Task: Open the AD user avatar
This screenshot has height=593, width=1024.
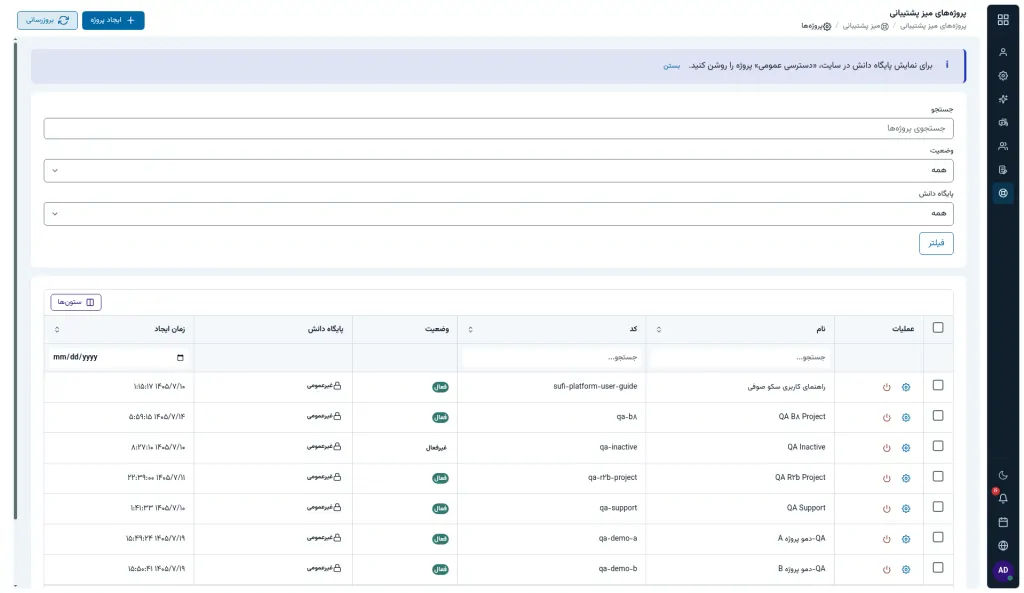Action: pyautogui.click(x=1002, y=570)
